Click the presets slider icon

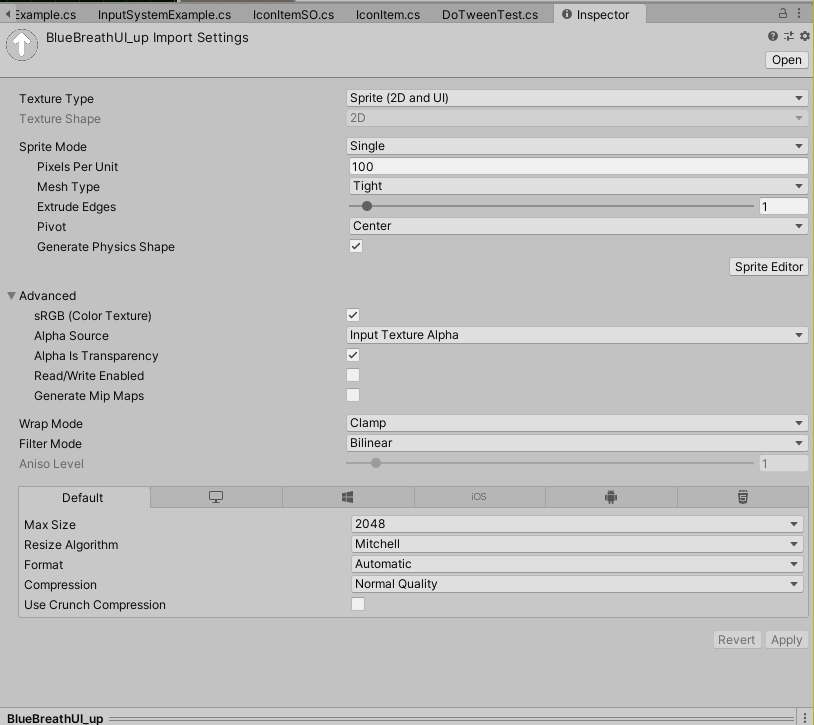789,36
